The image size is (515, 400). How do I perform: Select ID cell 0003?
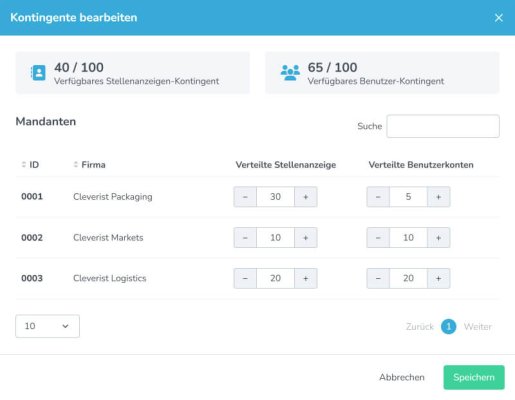point(32,278)
